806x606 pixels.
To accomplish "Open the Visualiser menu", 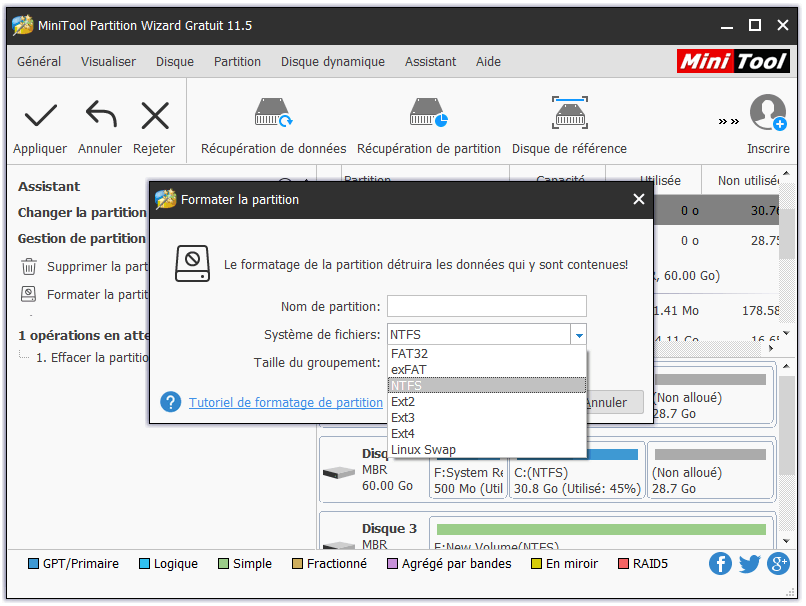I will click(108, 62).
